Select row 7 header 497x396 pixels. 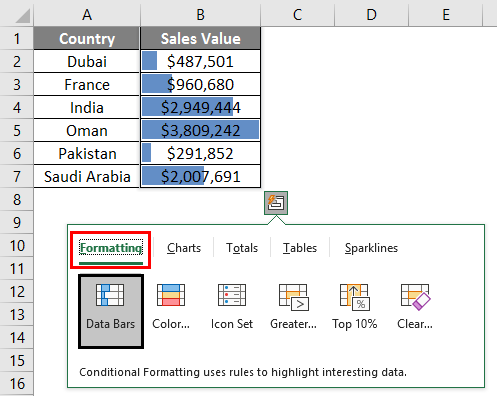coord(17,176)
